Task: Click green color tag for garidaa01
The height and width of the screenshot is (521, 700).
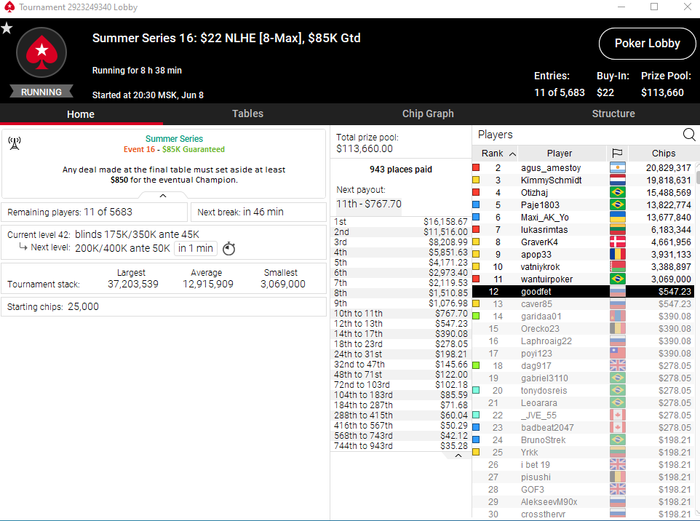Action: pyautogui.click(x=476, y=316)
